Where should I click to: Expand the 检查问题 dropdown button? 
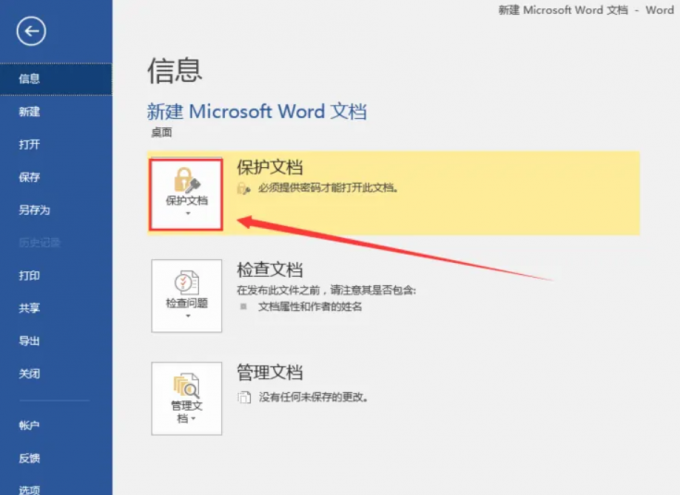(x=186, y=296)
